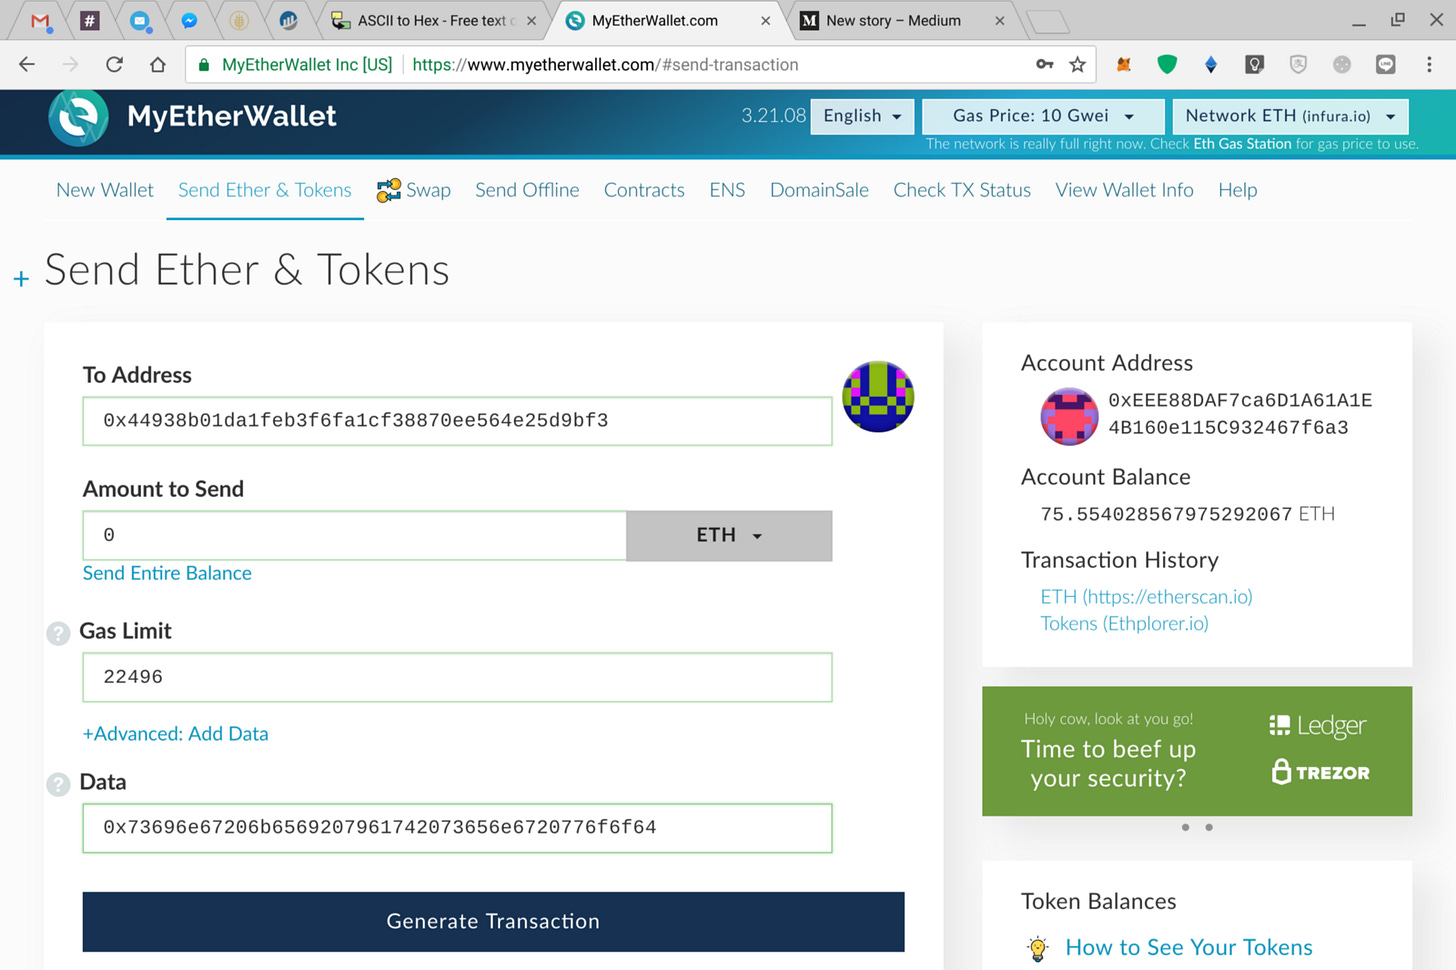Viewport: 1456px width, 970px height.
Task: Go to the browser home page
Action: pyautogui.click(x=158, y=64)
